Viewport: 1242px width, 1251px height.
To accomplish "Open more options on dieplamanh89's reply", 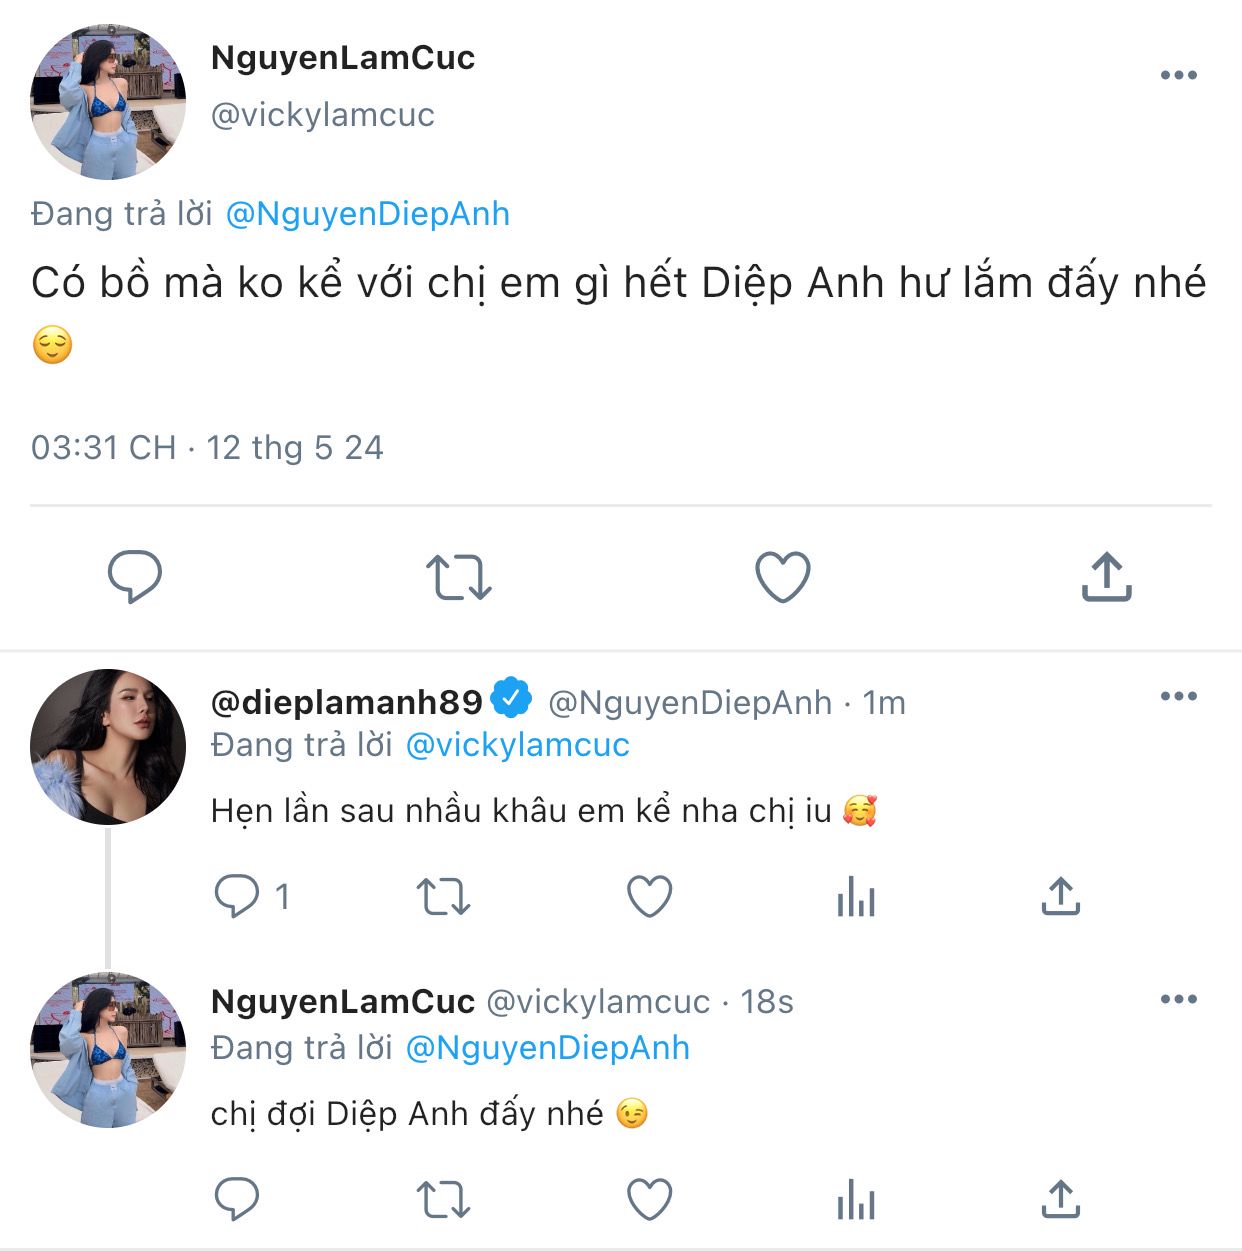I will pos(1179,697).
